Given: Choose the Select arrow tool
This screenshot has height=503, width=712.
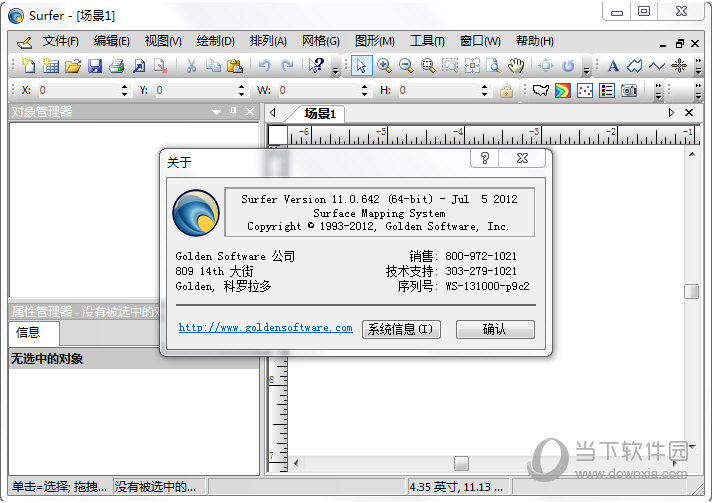Looking at the screenshot, I should 361,66.
